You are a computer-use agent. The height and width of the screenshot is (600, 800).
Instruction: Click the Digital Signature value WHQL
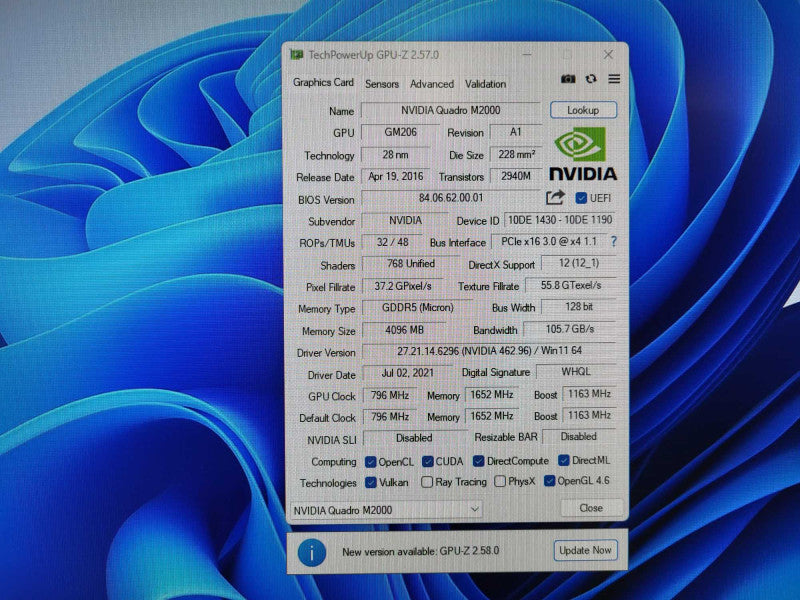576,371
